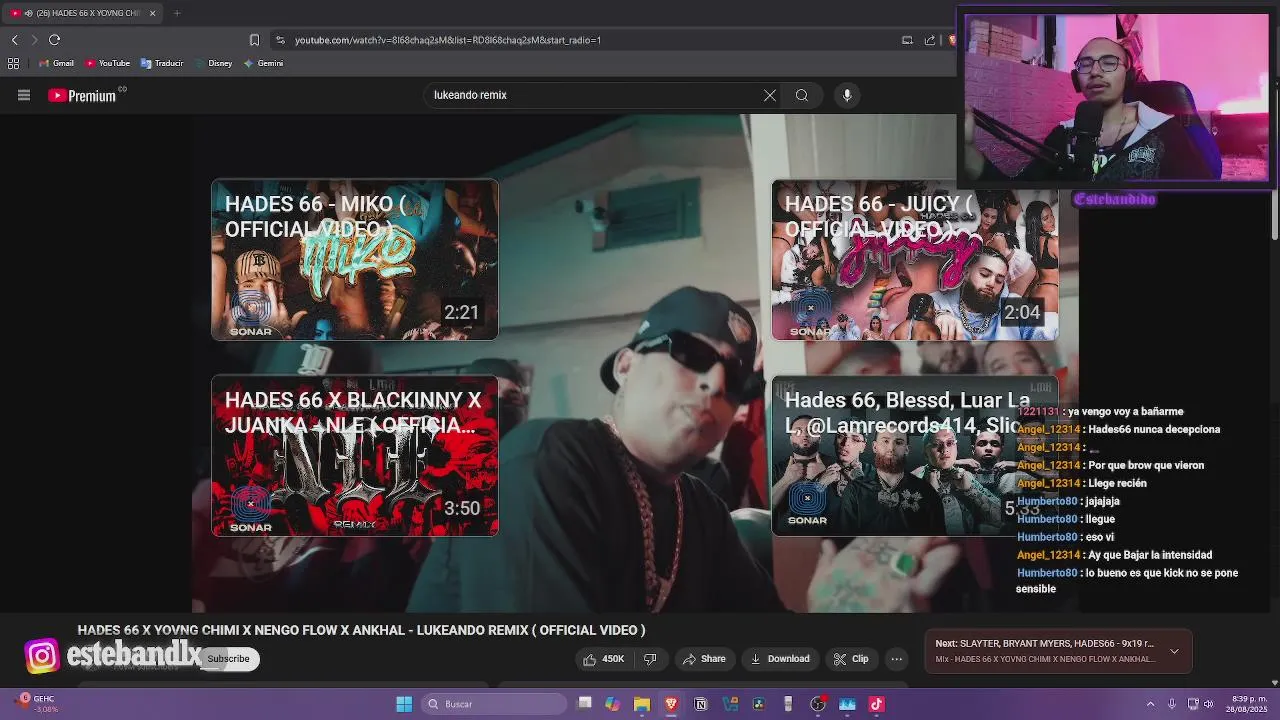Click Humberto80 'eso vi' chat message

click(x=1065, y=537)
